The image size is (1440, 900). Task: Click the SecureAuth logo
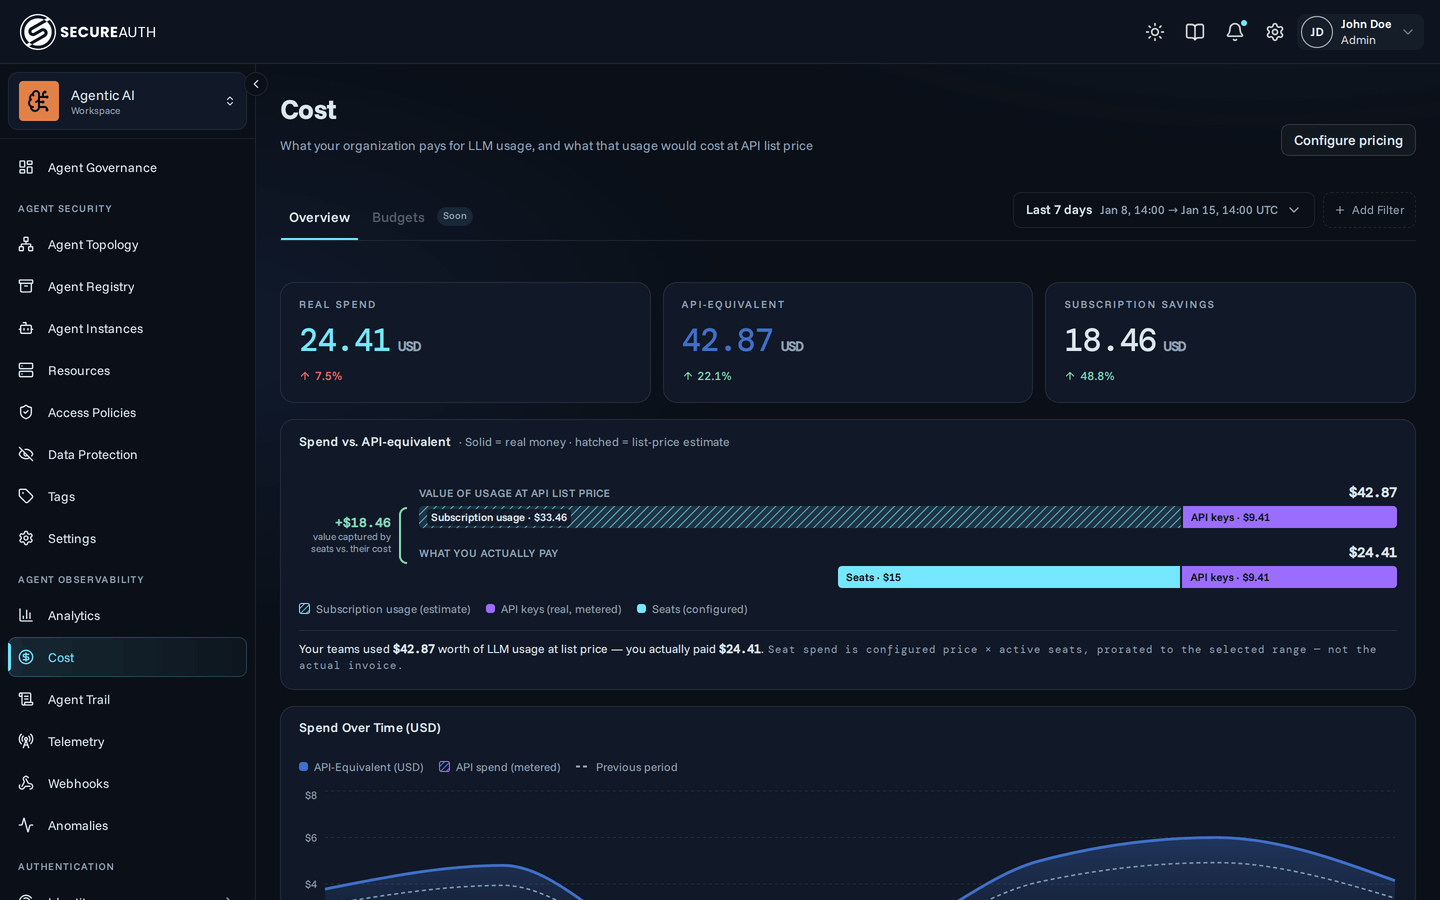[x=88, y=32]
